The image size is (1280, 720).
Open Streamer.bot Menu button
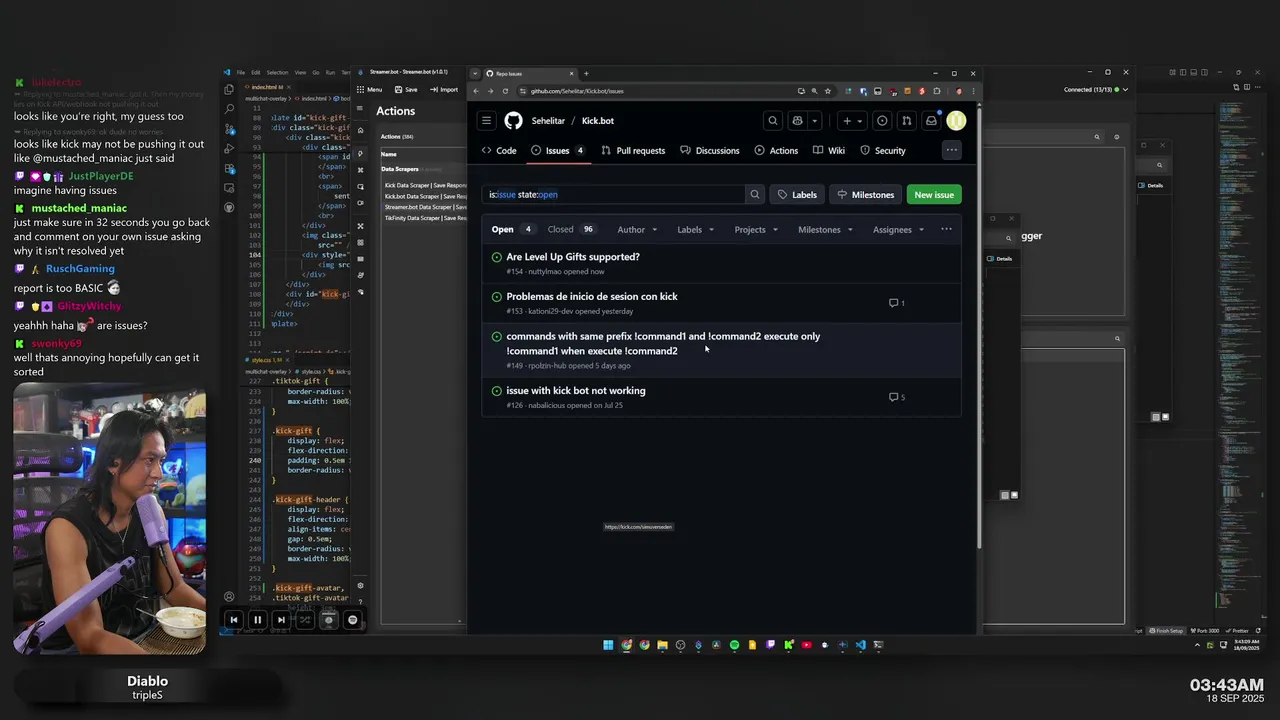[370, 90]
